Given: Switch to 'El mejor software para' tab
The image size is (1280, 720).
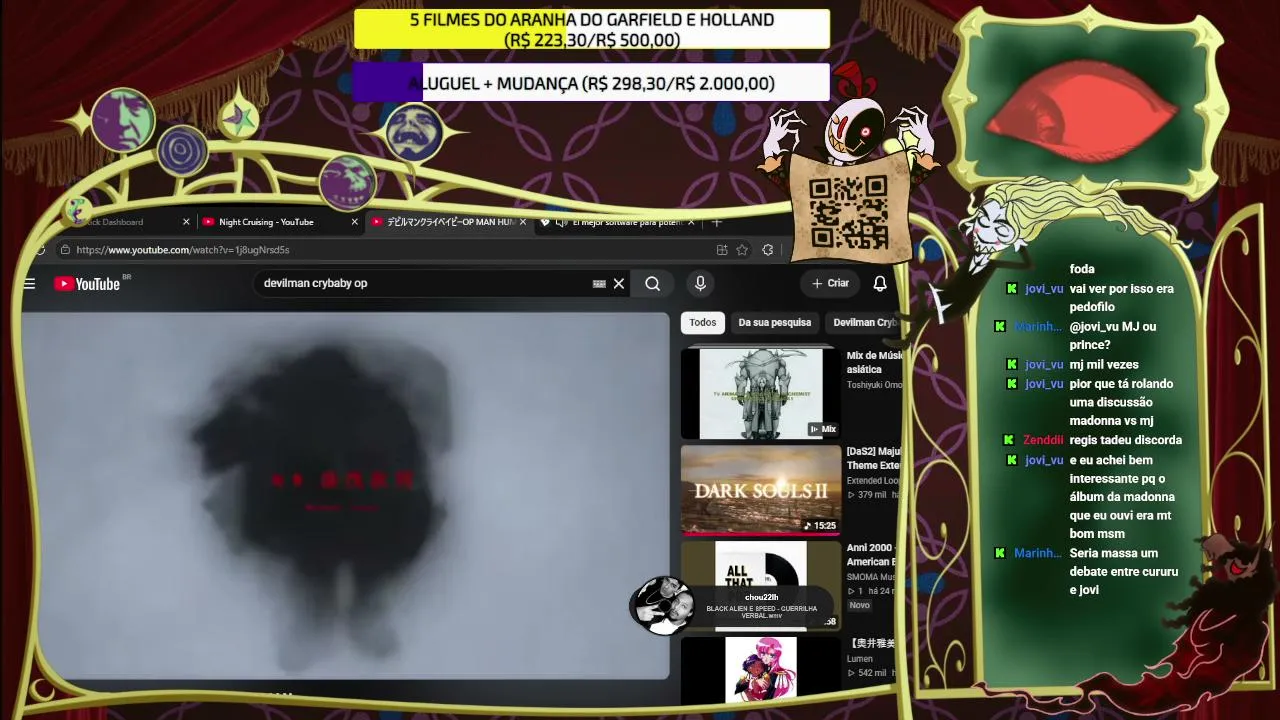Looking at the screenshot, I should pyautogui.click(x=617, y=222).
